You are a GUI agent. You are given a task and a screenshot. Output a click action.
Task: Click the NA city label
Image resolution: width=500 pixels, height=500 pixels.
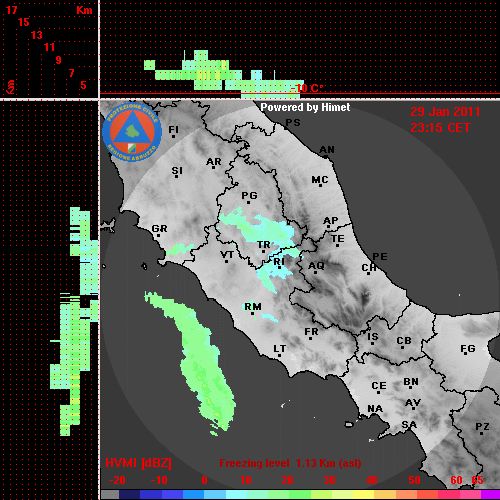[x=375, y=409]
